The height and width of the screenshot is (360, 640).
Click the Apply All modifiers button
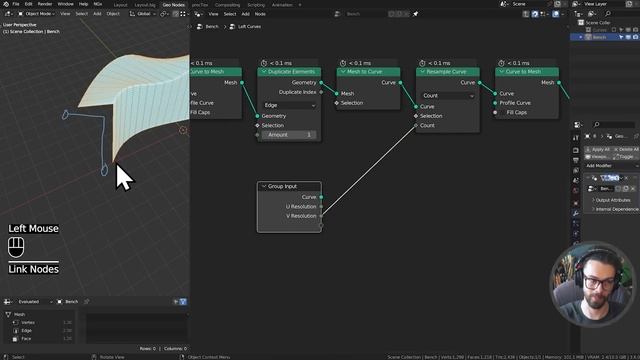598,149
